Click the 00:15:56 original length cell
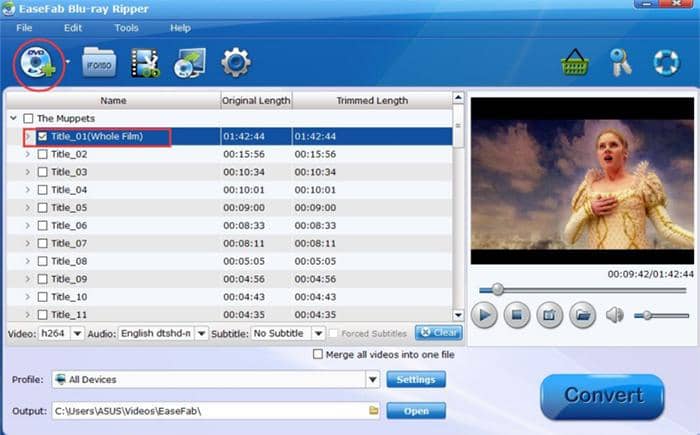The height and width of the screenshot is (435, 700). click(244, 154)
